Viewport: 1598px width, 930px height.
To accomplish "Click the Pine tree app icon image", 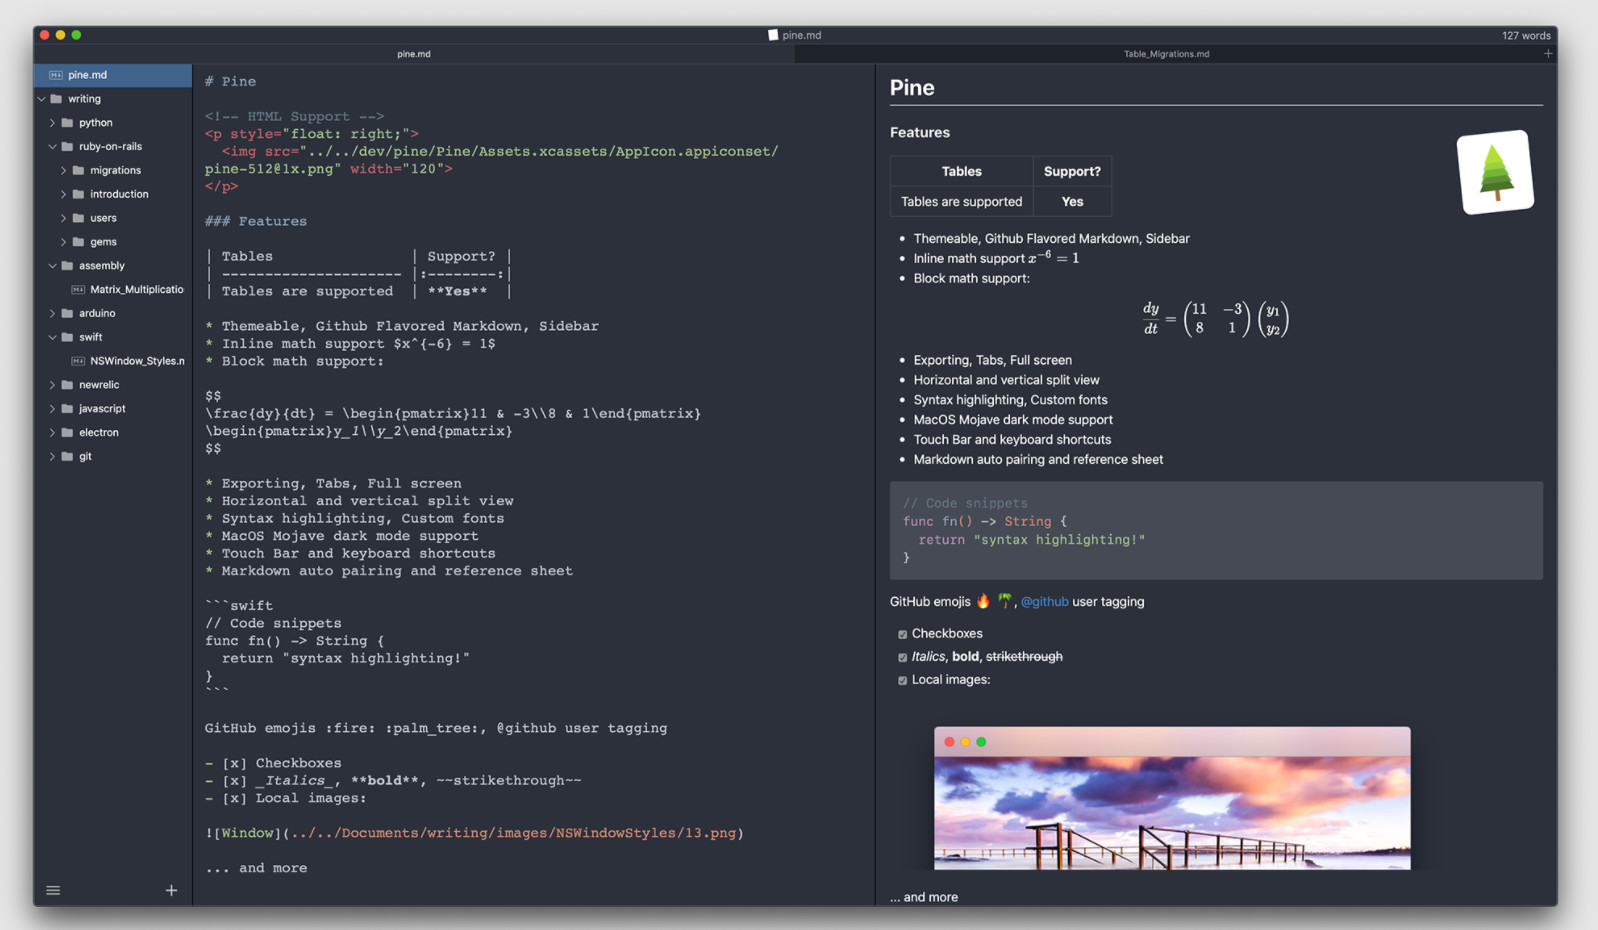I will coord(1496,172).
